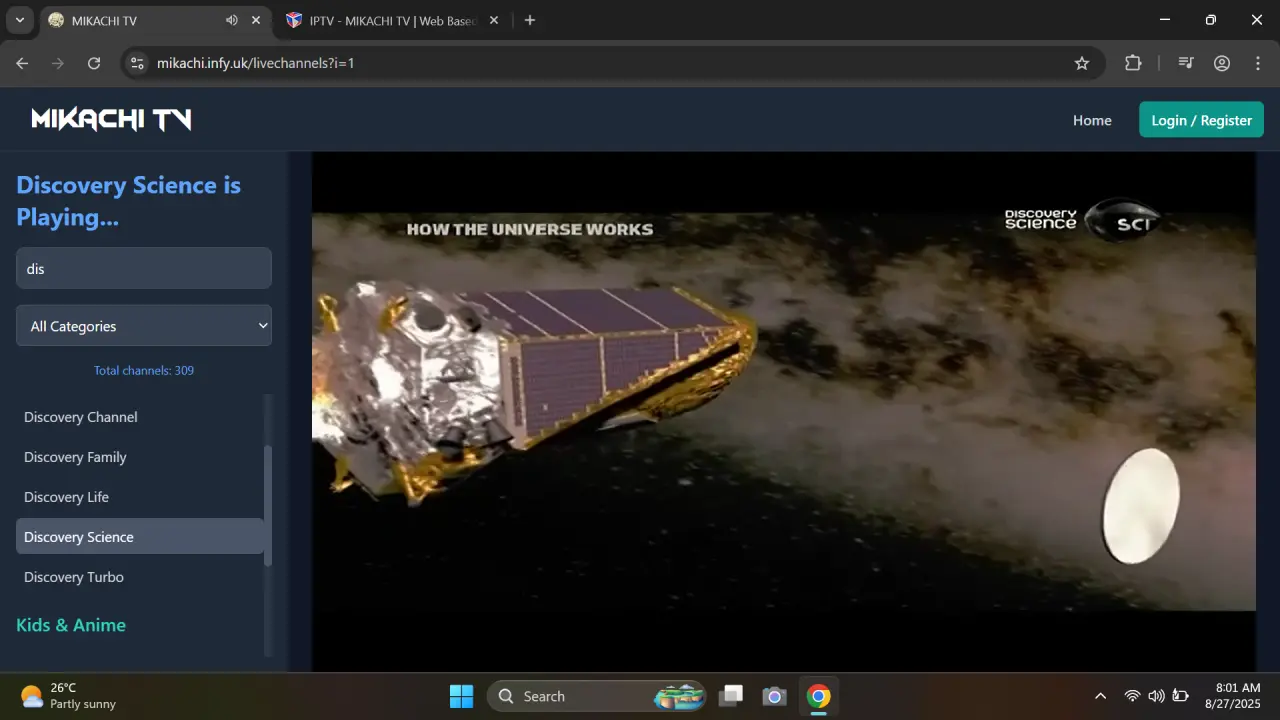Open the Chrome three-dot menu
The height and width of the screenshot is (720, 1280).
point(1258,63)
